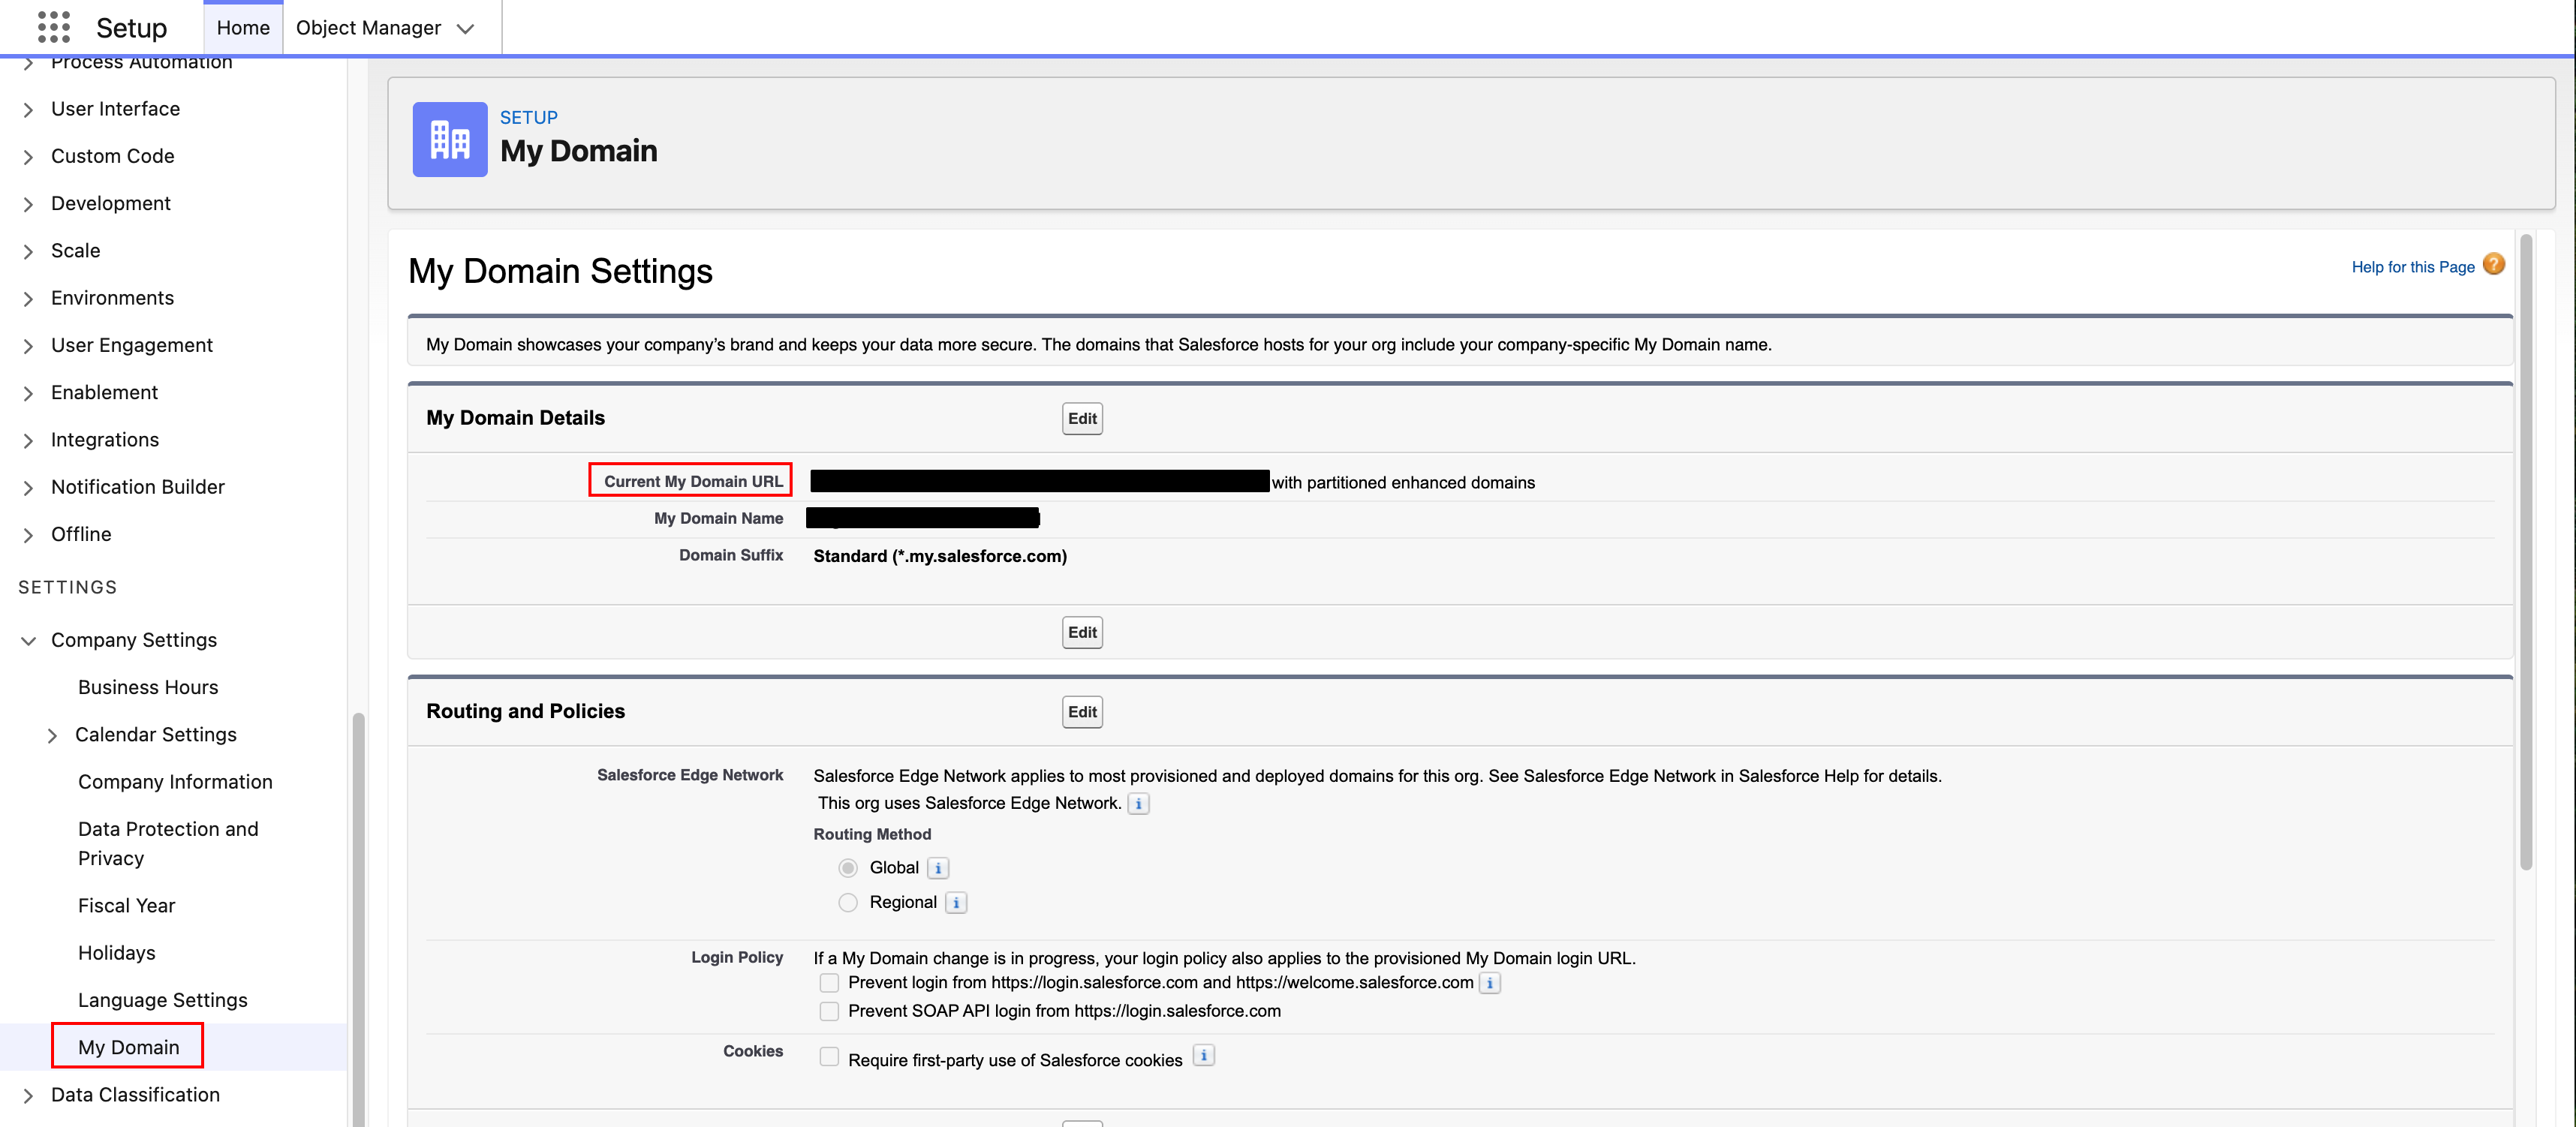The height and width of the screenshot is (1127, 2576).
Task: Open the Object Manager dropdown chevron
Action: tap(465, 28)
